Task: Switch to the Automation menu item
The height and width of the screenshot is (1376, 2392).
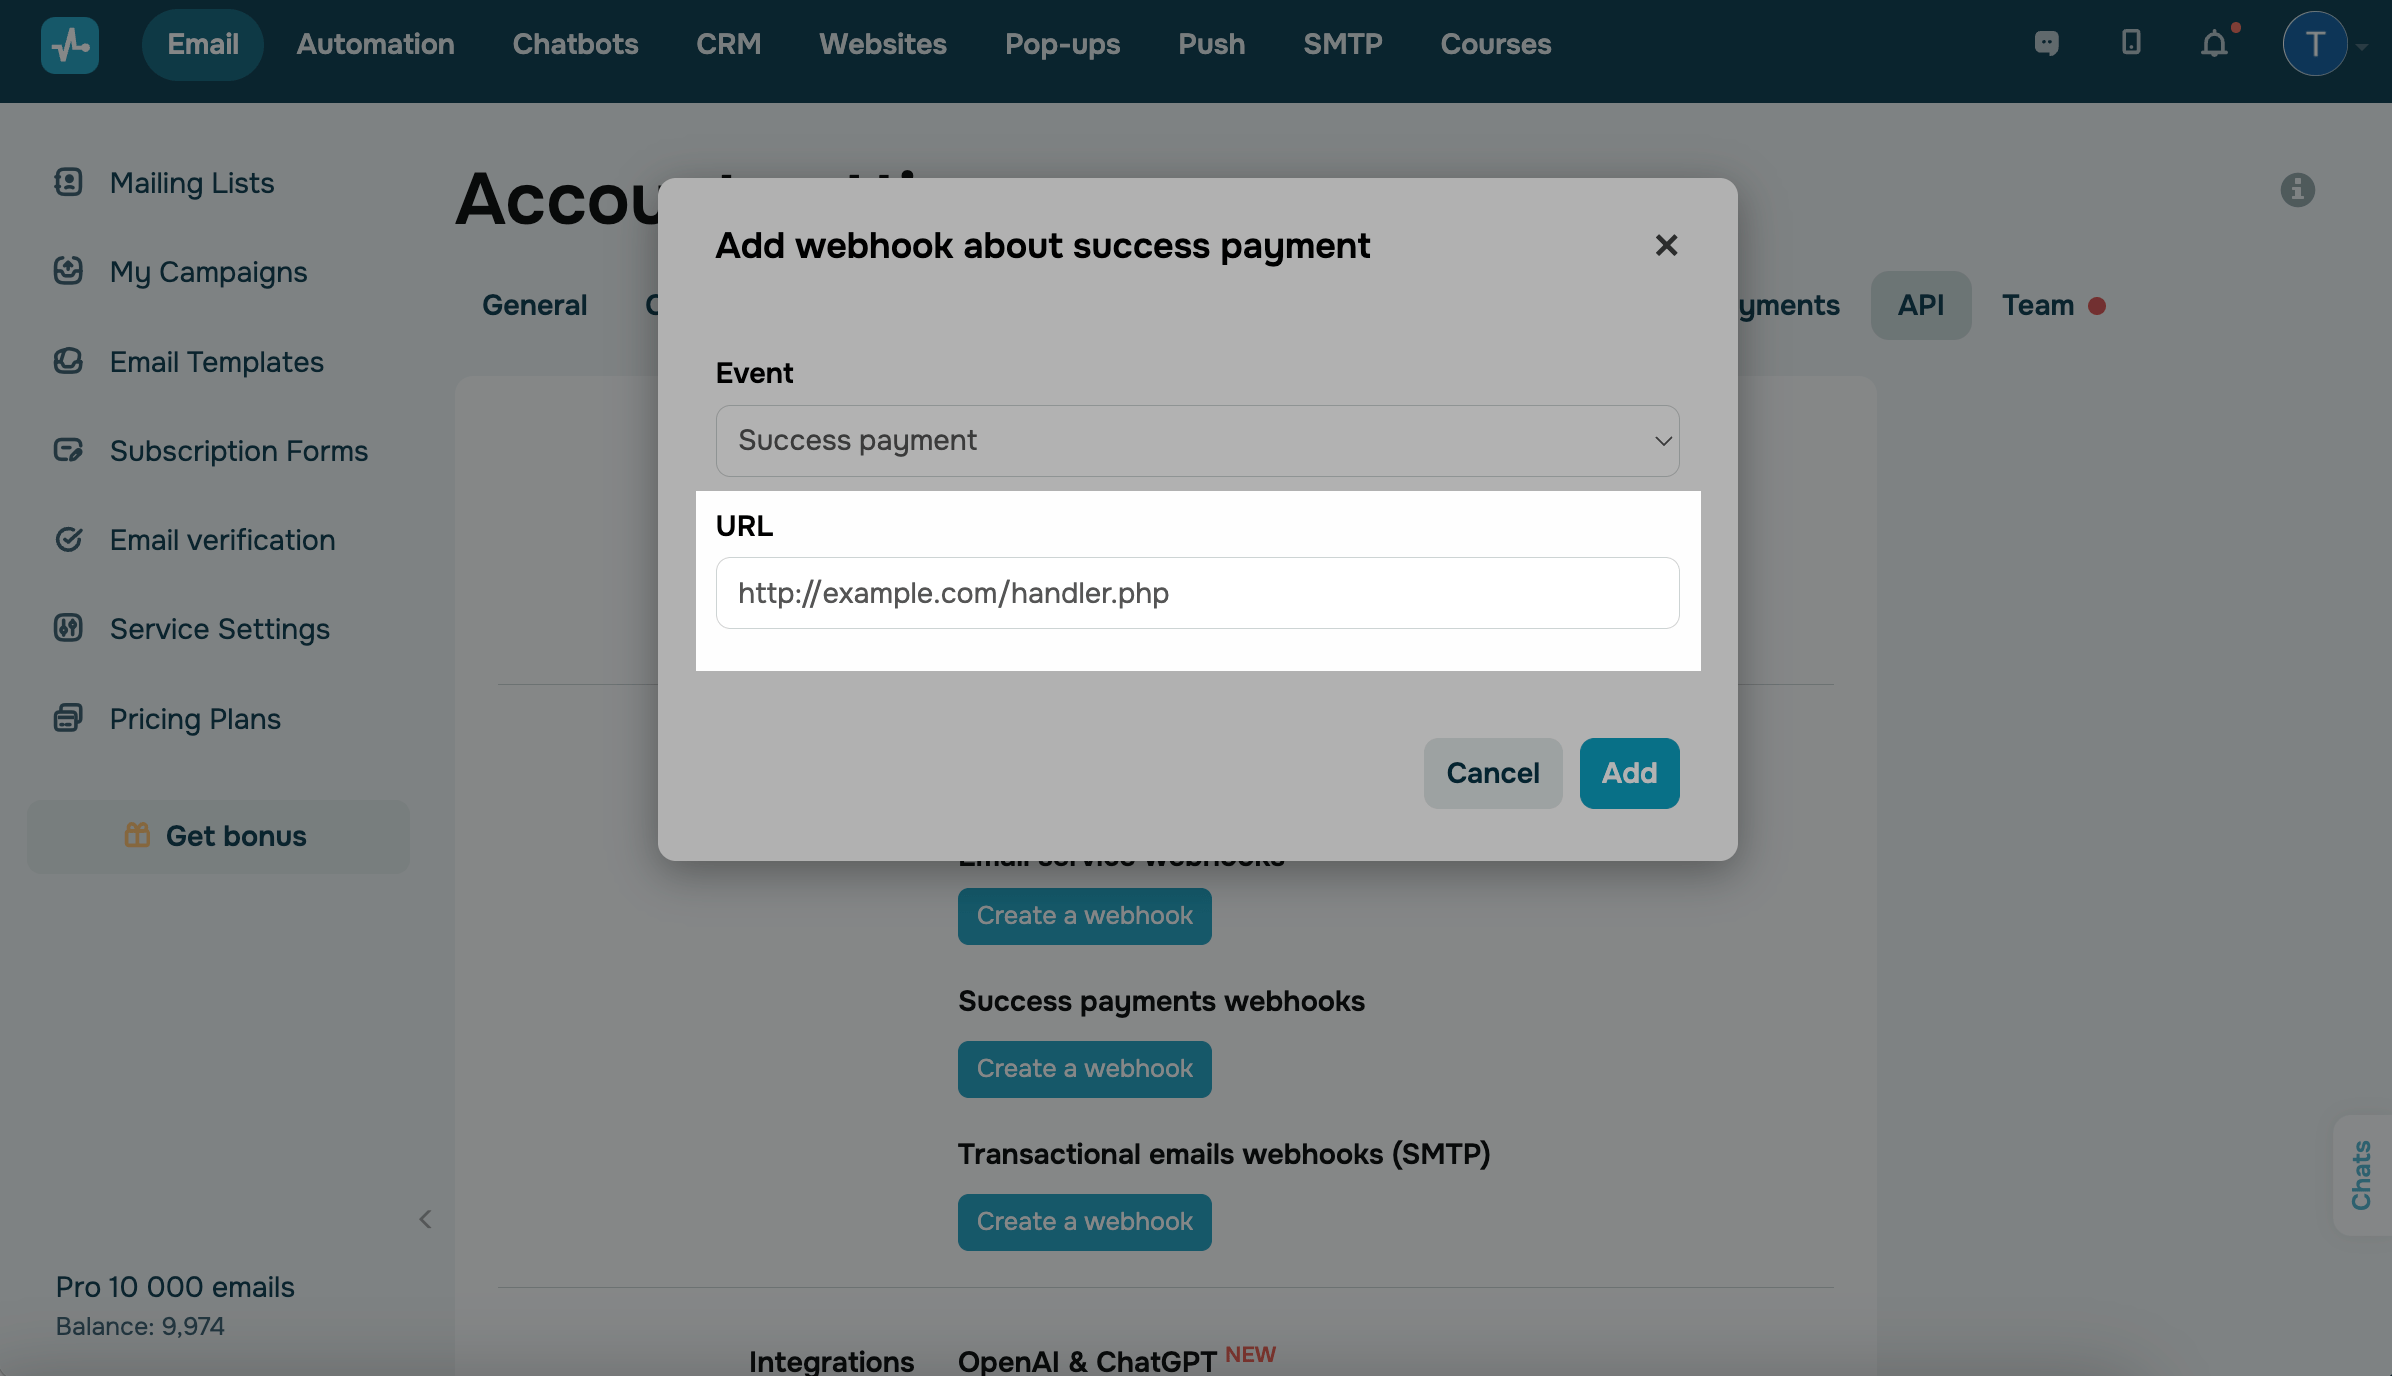Action: click(375, 44)
